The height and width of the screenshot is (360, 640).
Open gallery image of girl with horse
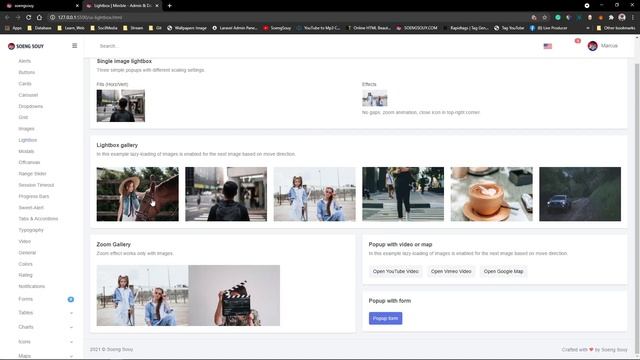(138, 194)
